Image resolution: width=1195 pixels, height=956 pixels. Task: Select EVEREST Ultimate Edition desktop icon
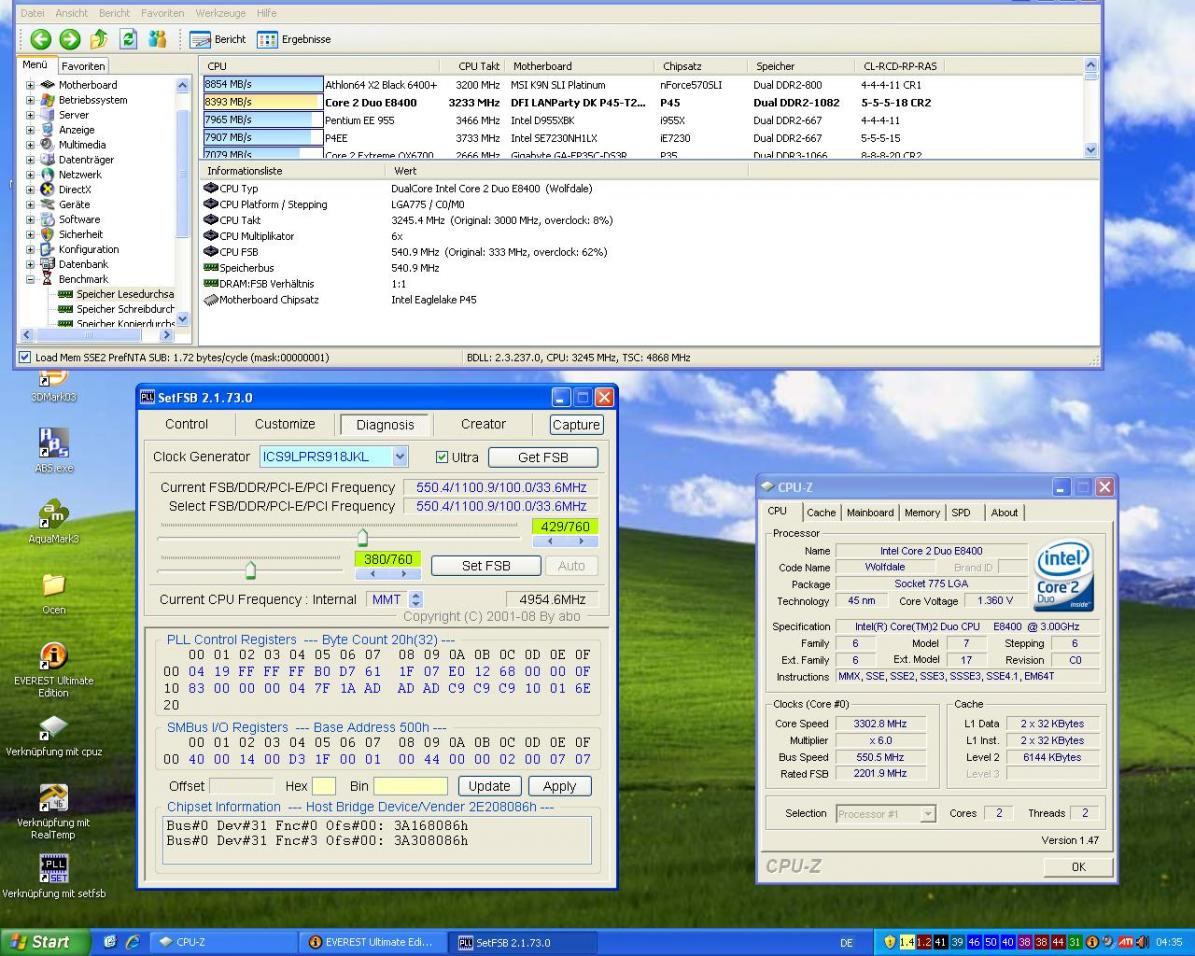[53, 669]
